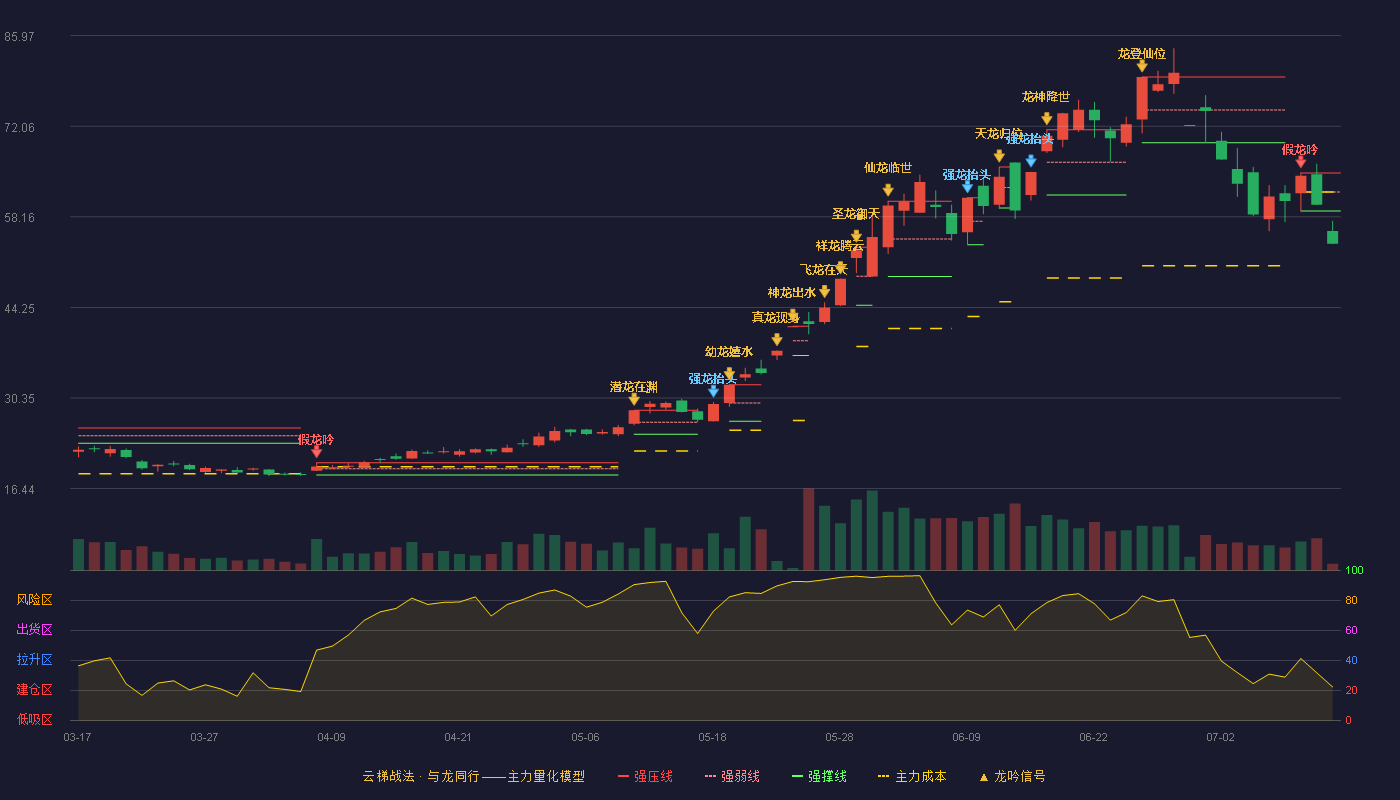This screenshot has width=1400, height=800.
Task: Click the 天龙归位 yellow signal arrow
Action: pyautogui.click(x=999, y=156)
